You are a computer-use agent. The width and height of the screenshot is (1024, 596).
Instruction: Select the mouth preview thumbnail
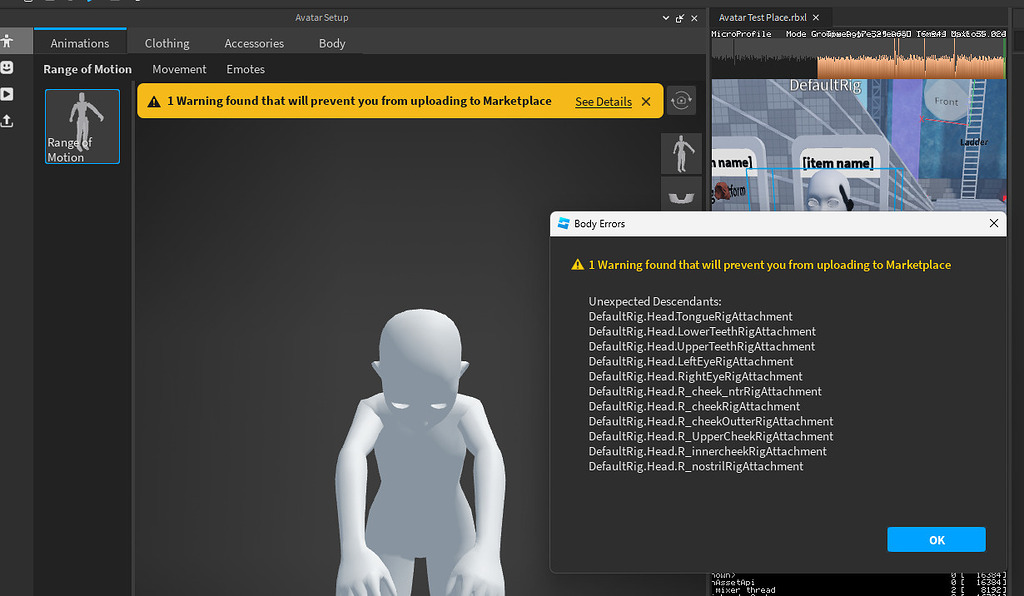coord(681,196)
